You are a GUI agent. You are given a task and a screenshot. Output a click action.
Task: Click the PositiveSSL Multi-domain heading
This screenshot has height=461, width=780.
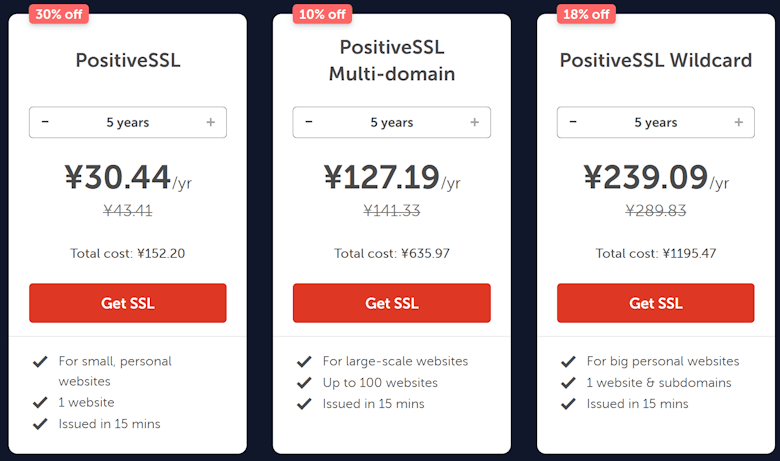[392, 60]
